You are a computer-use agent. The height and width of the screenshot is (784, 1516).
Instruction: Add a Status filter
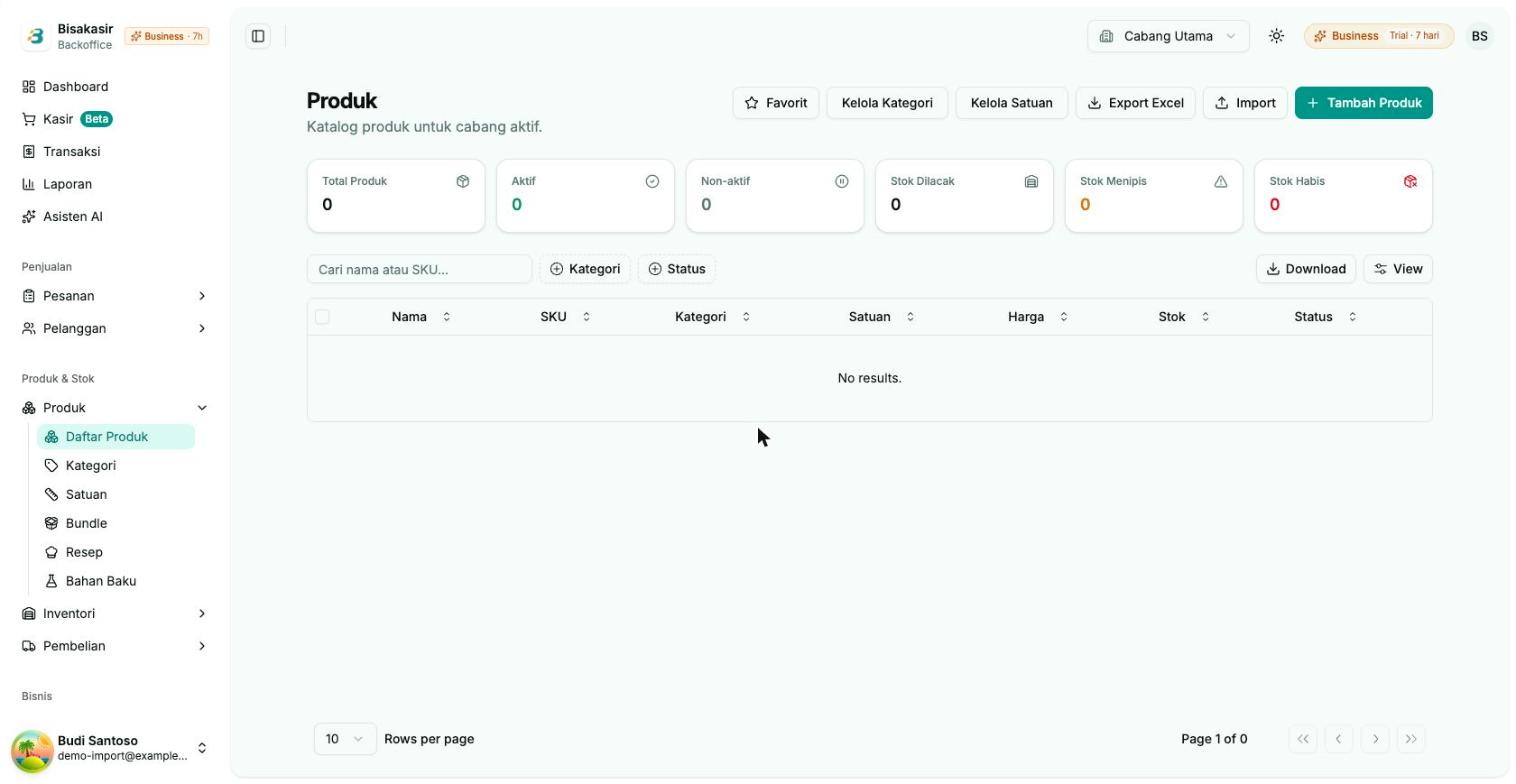pos(677,269)
